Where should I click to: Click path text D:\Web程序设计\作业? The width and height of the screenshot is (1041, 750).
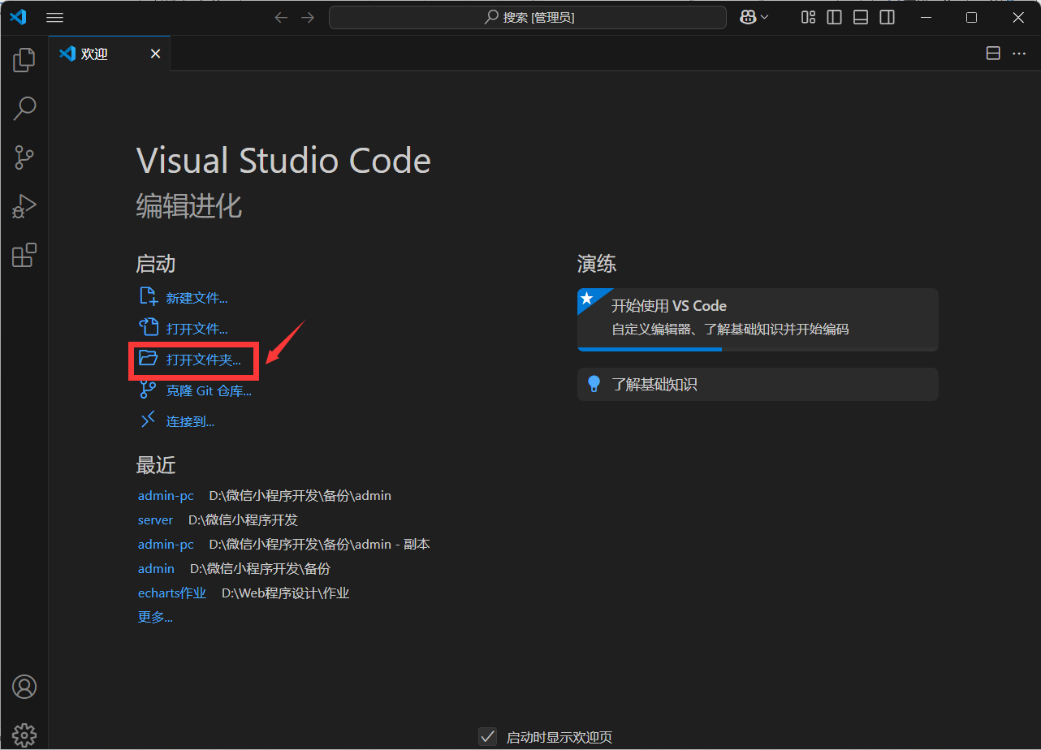point(285,593)
